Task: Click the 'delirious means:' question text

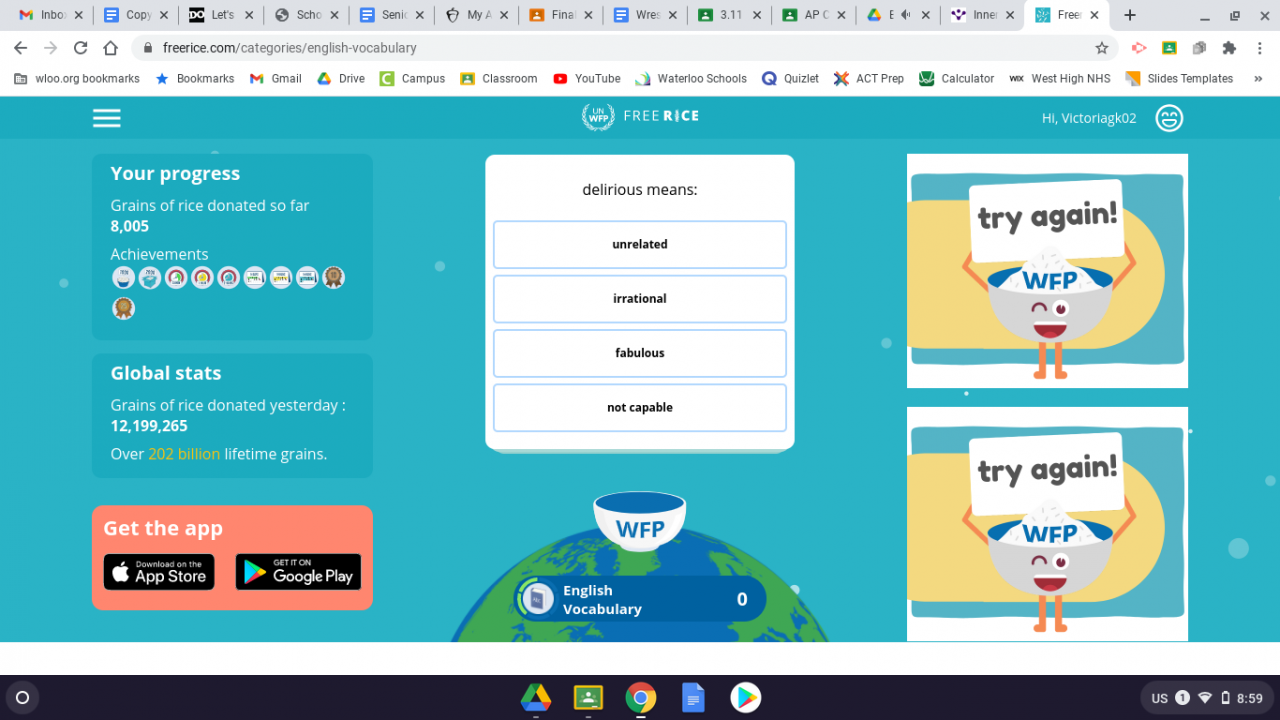Action: click(640, 190)
